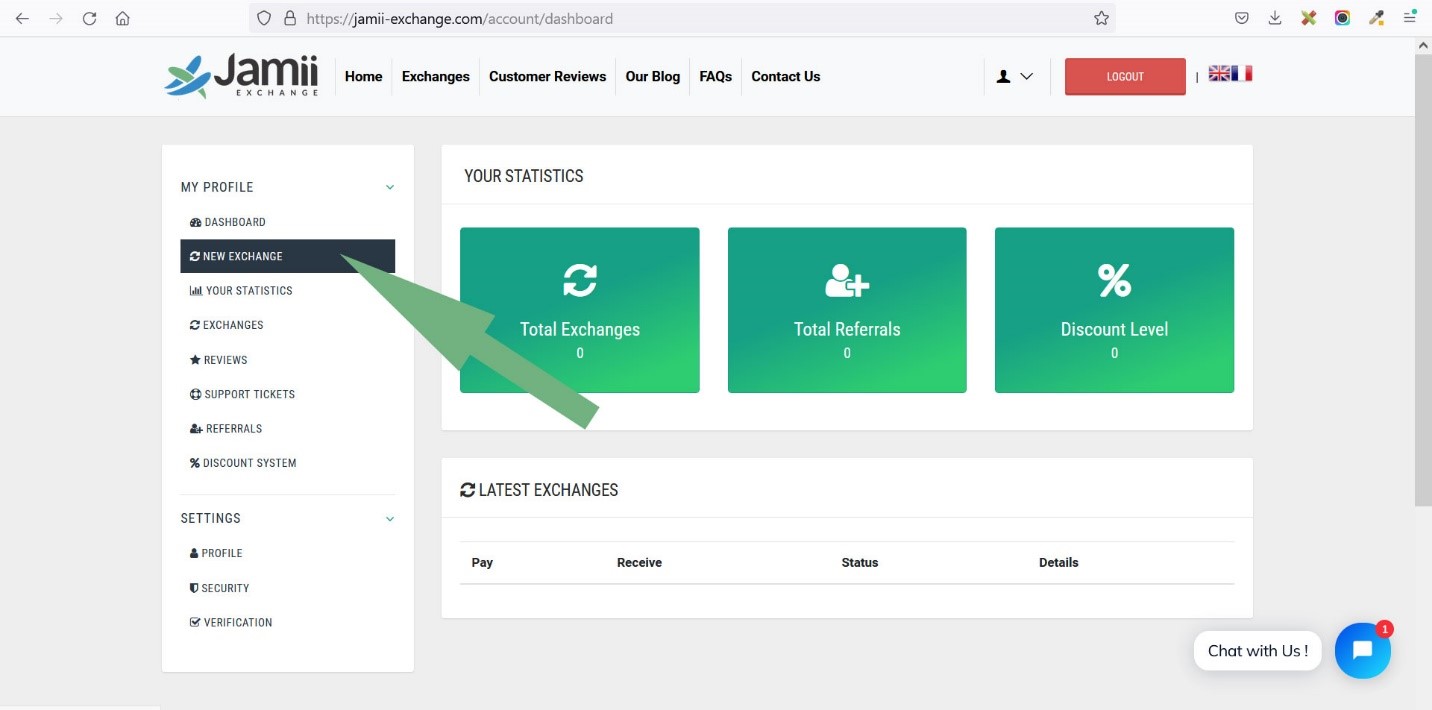Collapse the My Profile section chevron
The image size is (1432, 710).
coord(390,187)
